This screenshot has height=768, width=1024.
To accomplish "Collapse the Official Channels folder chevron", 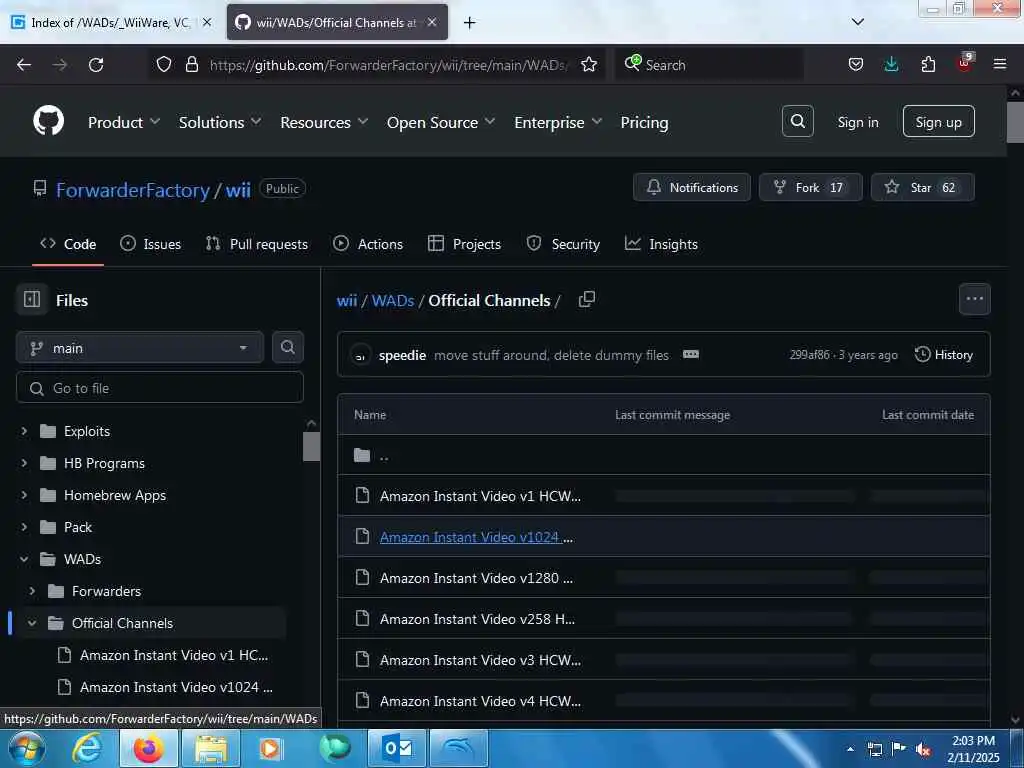I will click(32, 623).
